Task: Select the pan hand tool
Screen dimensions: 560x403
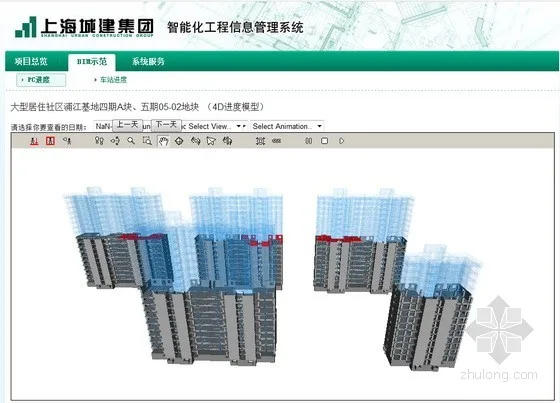Action: click(x=163, y=141)
